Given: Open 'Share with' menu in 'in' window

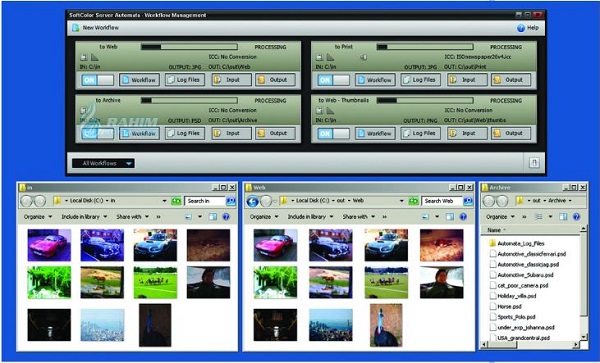Looking at the screenshot, I should 132,217.
